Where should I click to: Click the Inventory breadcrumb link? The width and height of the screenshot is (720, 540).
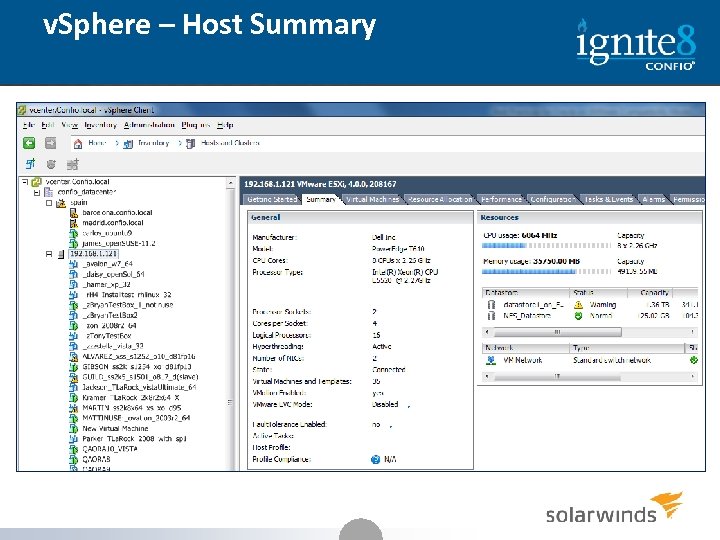point(153,143)
